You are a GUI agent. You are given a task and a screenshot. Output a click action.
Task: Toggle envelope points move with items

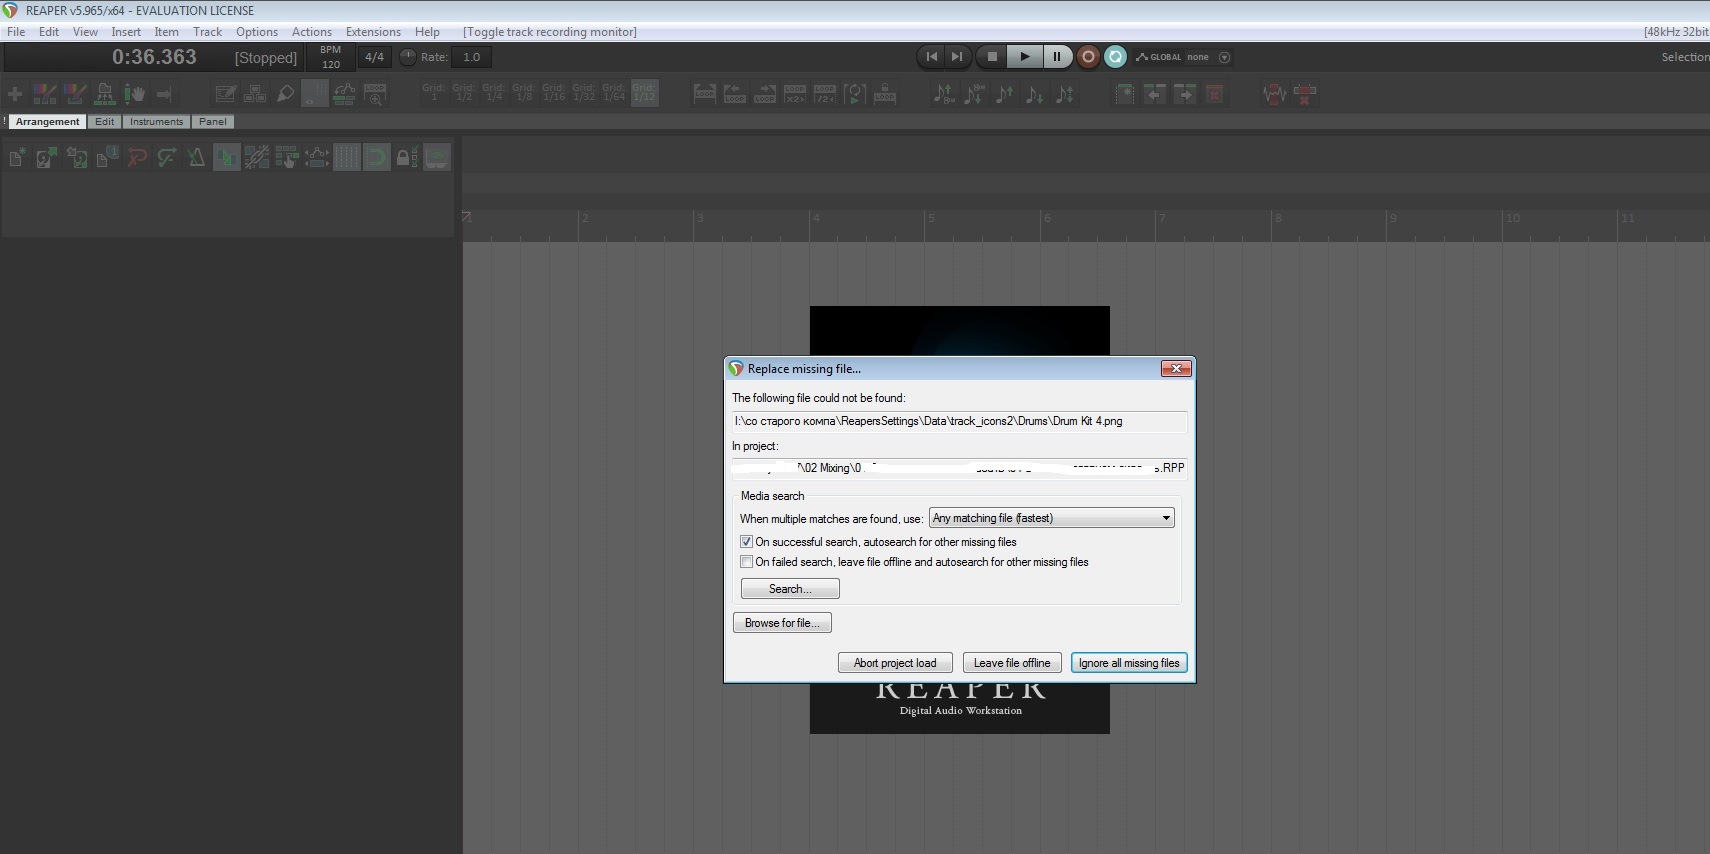[316, 157]
